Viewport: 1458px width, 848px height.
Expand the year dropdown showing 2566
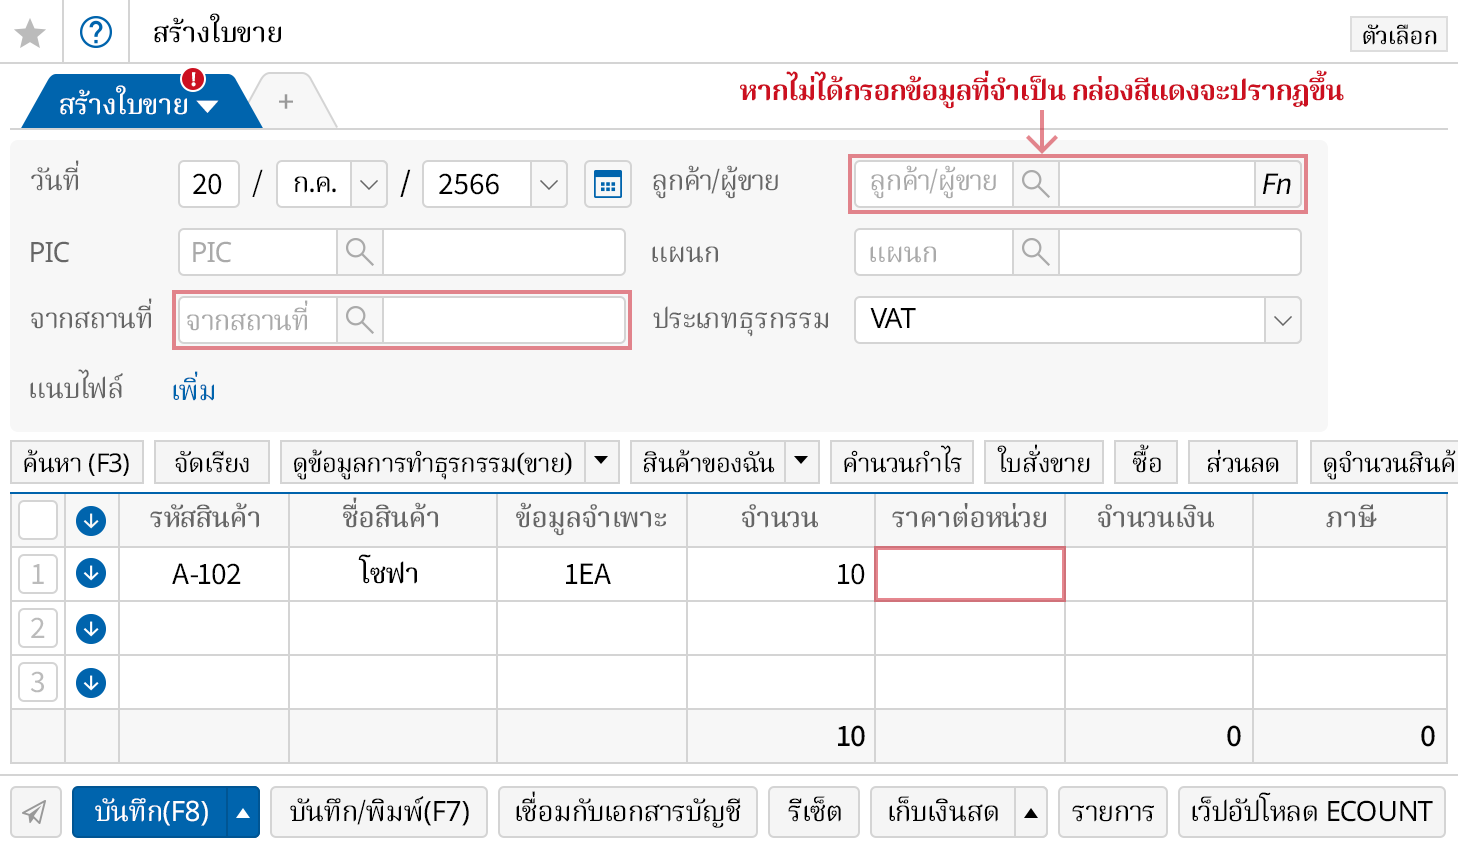(548, 184)
